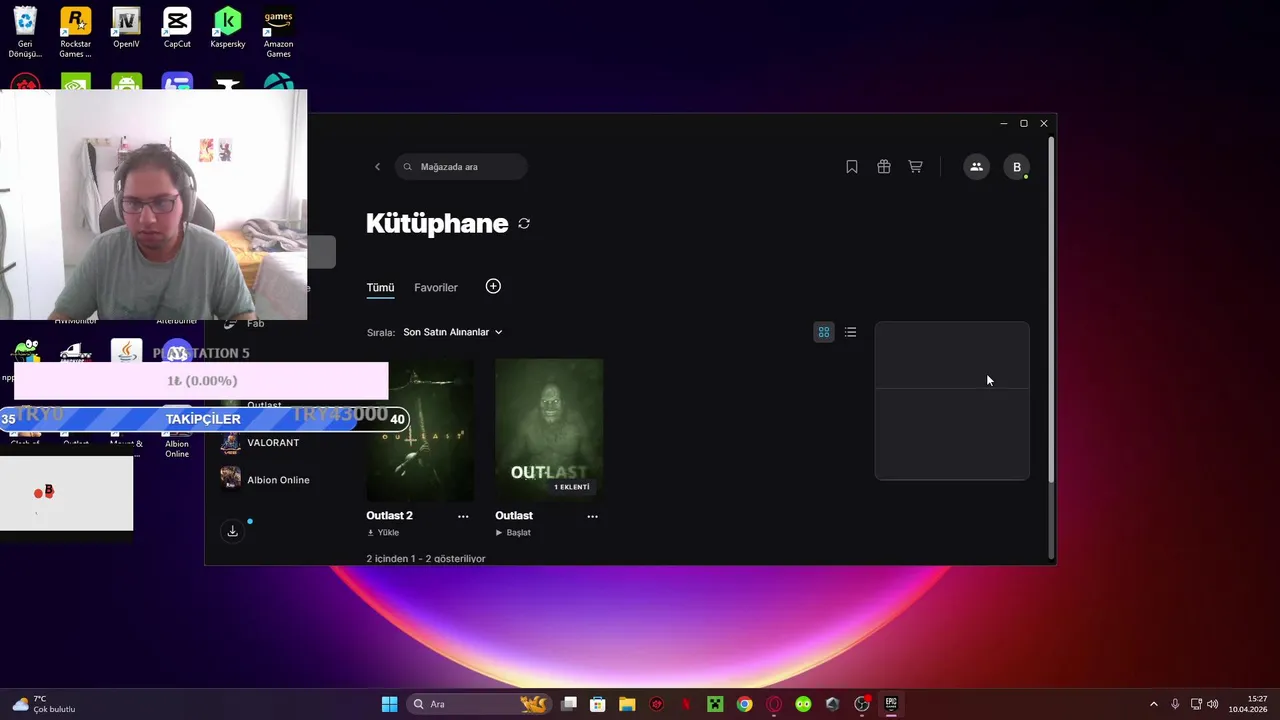Open Netflix from the taskbar

point(686,704)
